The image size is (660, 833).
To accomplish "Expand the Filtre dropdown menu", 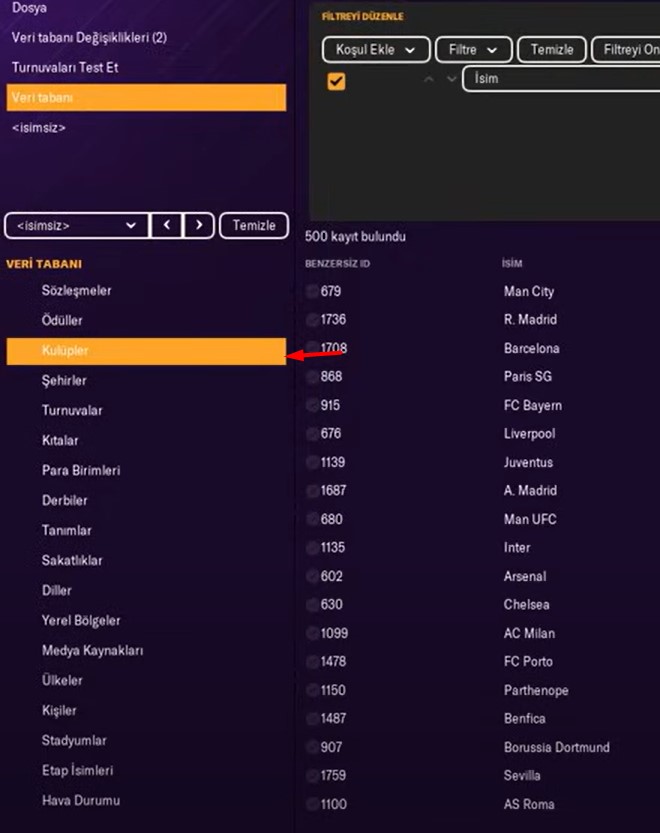I will pyautogui.click(x=473, y=49).
